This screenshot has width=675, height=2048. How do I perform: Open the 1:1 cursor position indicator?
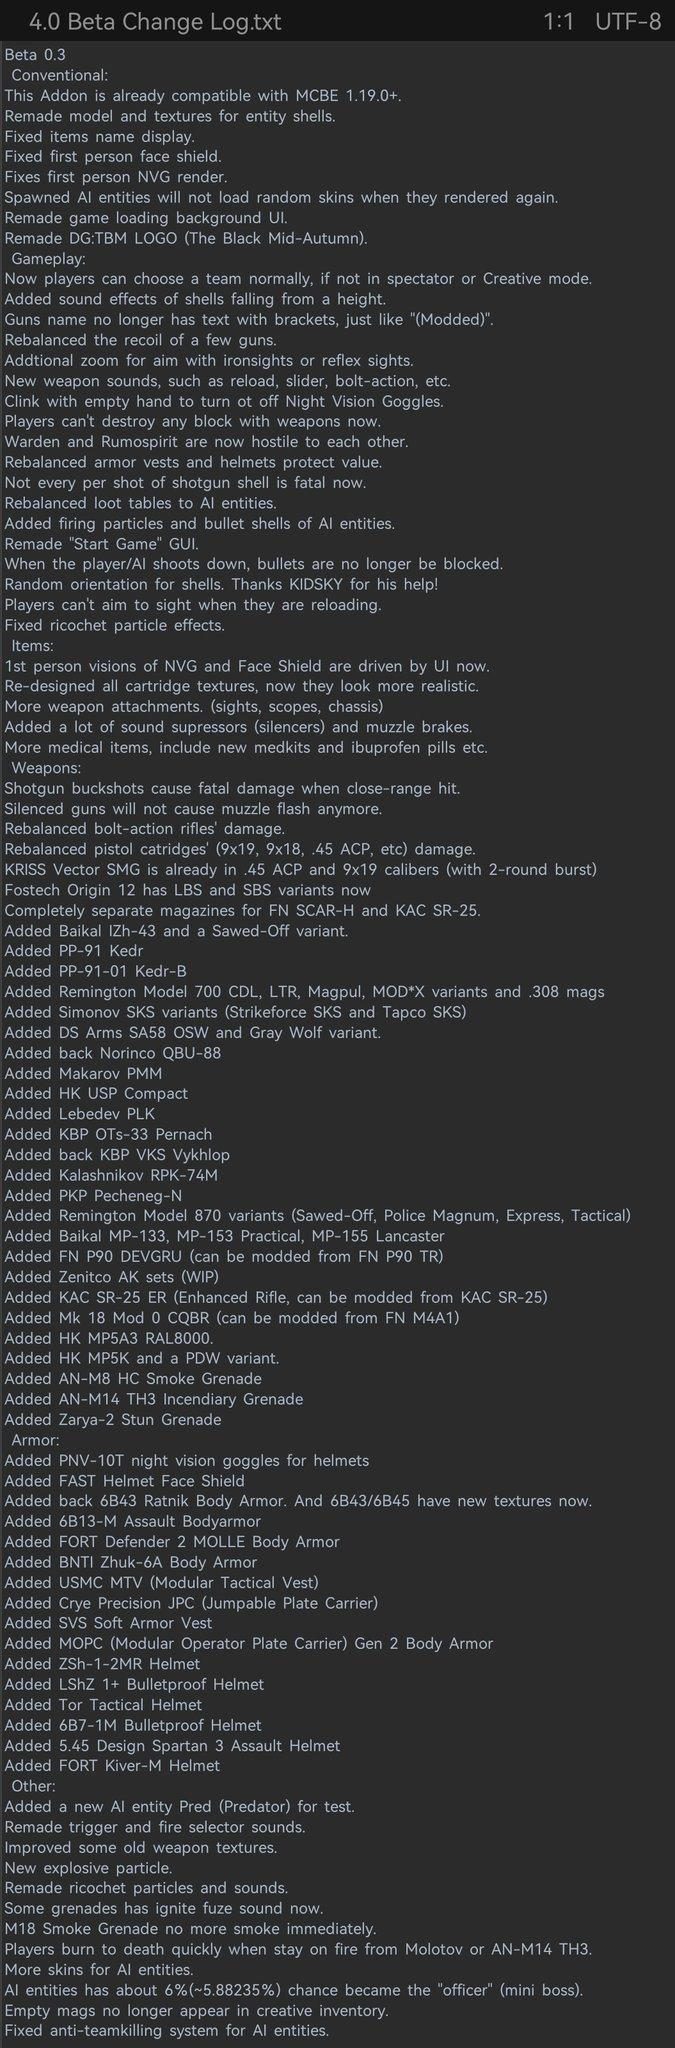(x=558, y=21)
